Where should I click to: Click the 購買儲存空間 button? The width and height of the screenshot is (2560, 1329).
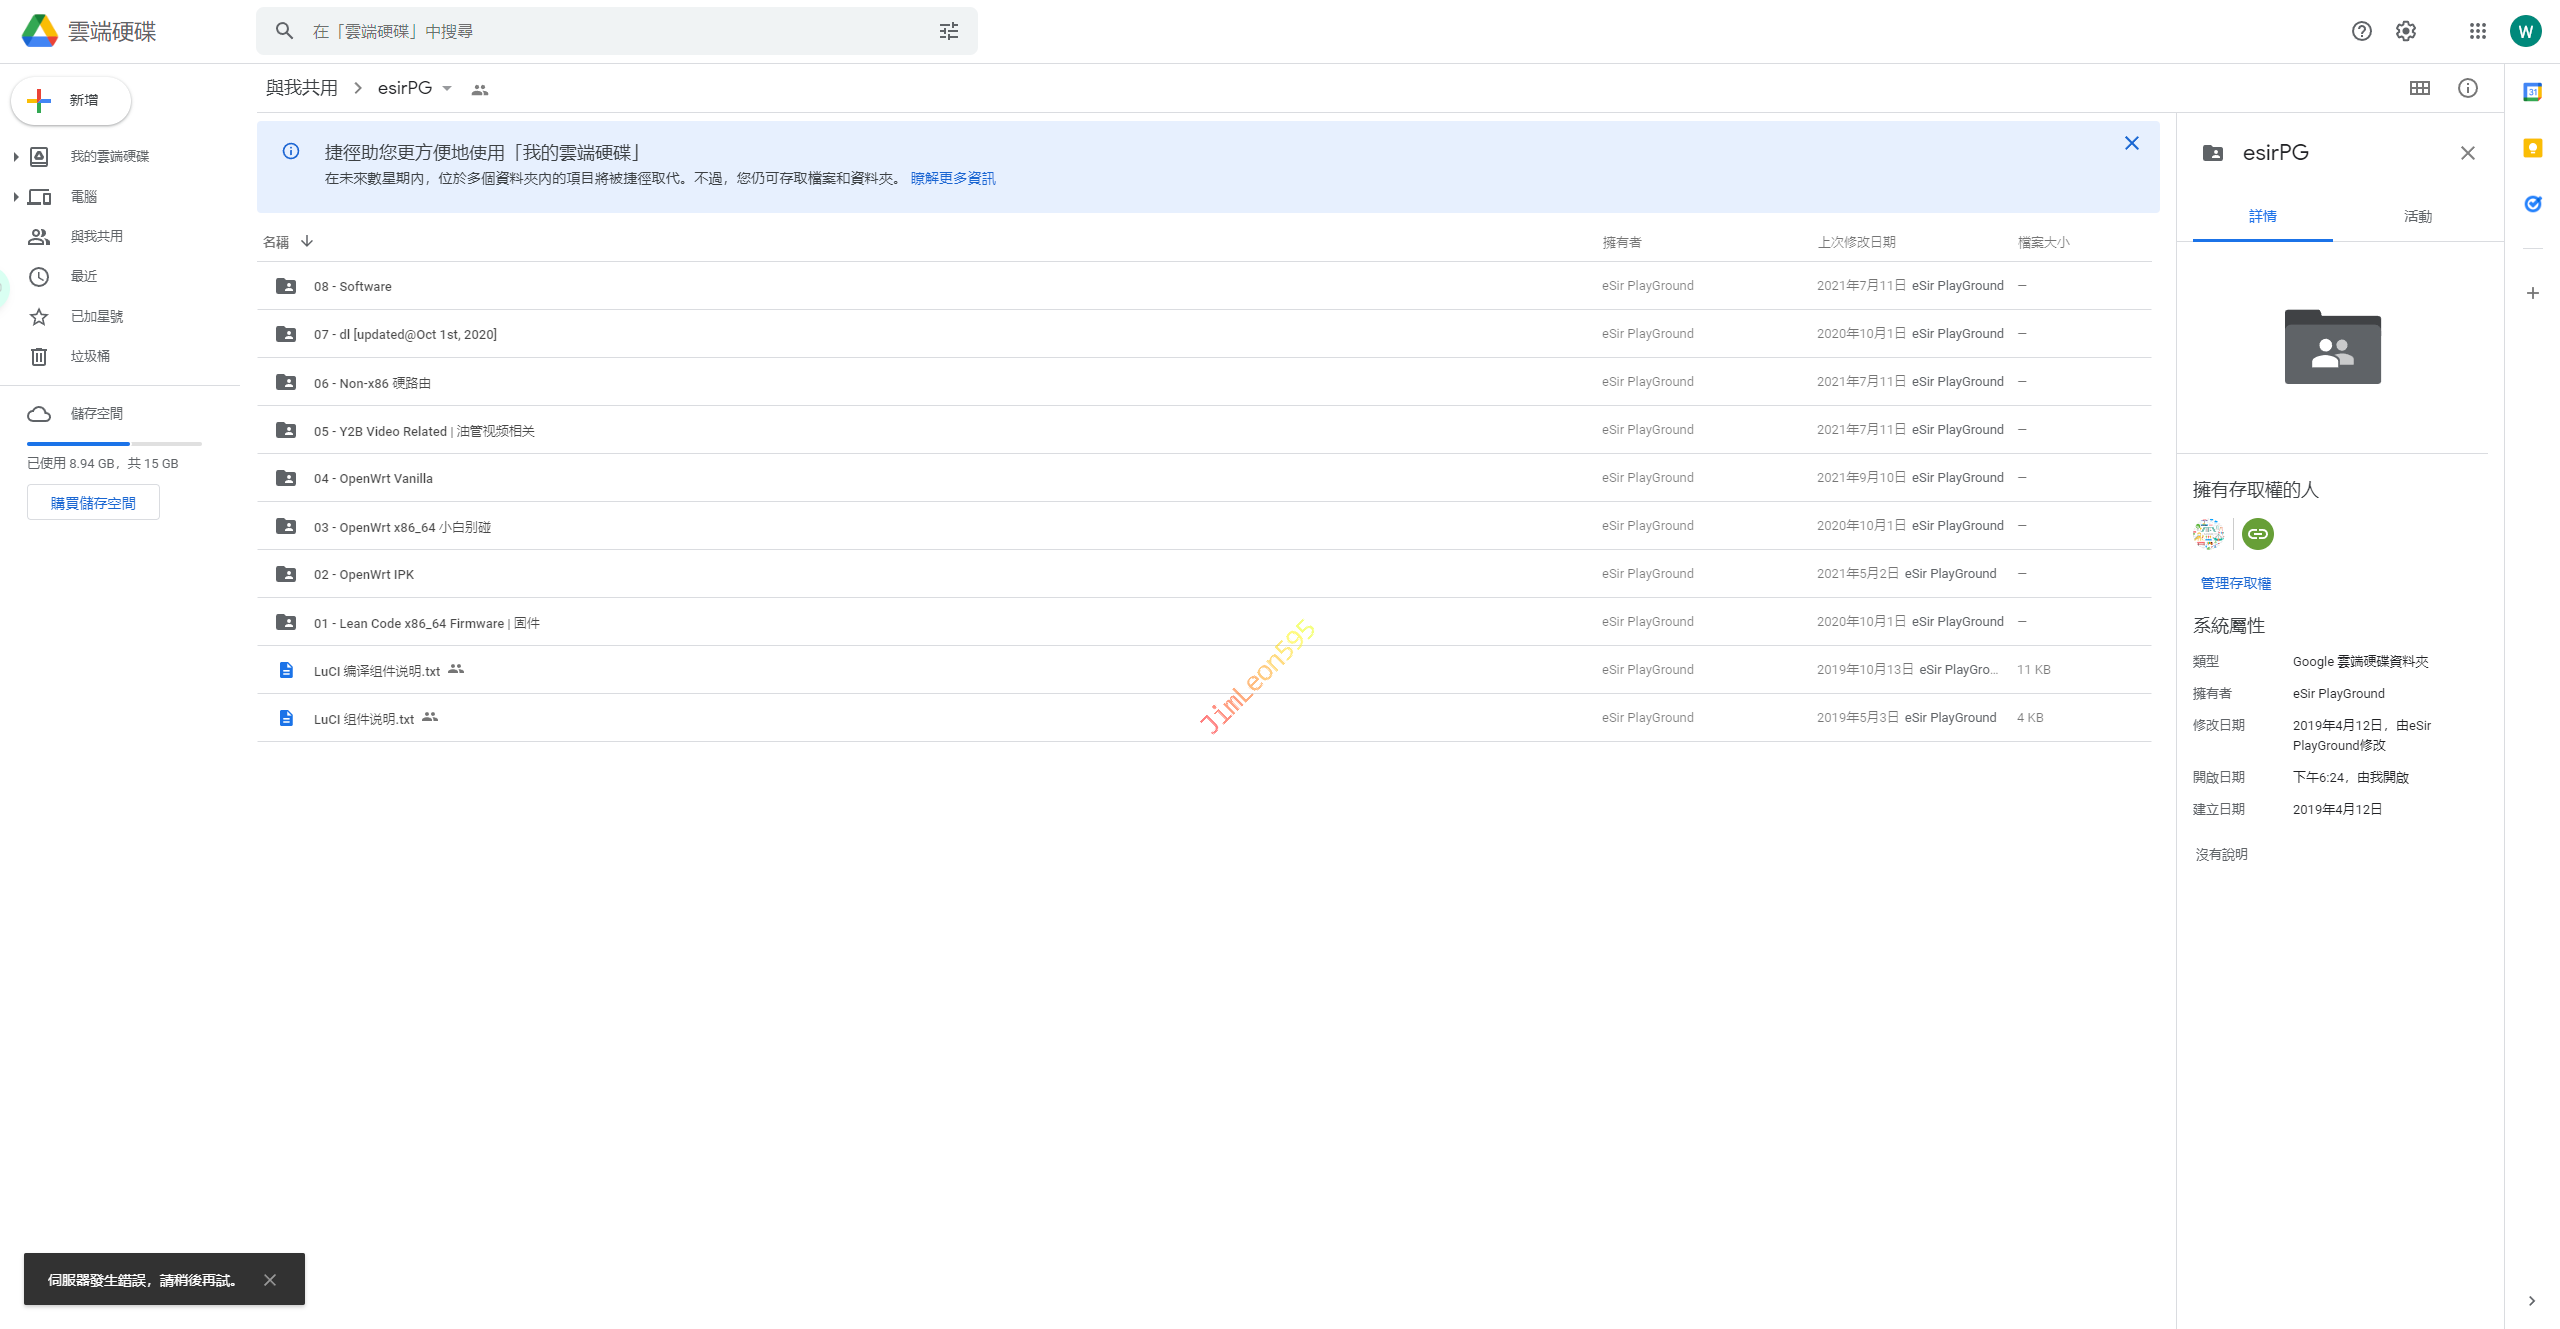93,503
